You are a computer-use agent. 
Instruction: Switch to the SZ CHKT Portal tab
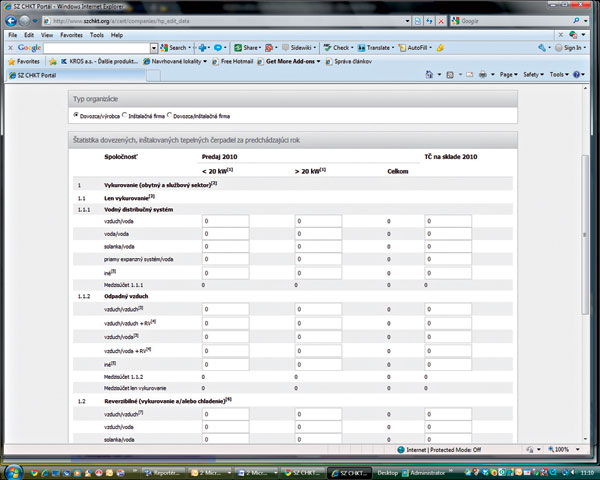pyautogui.click(x=40, y=74)
